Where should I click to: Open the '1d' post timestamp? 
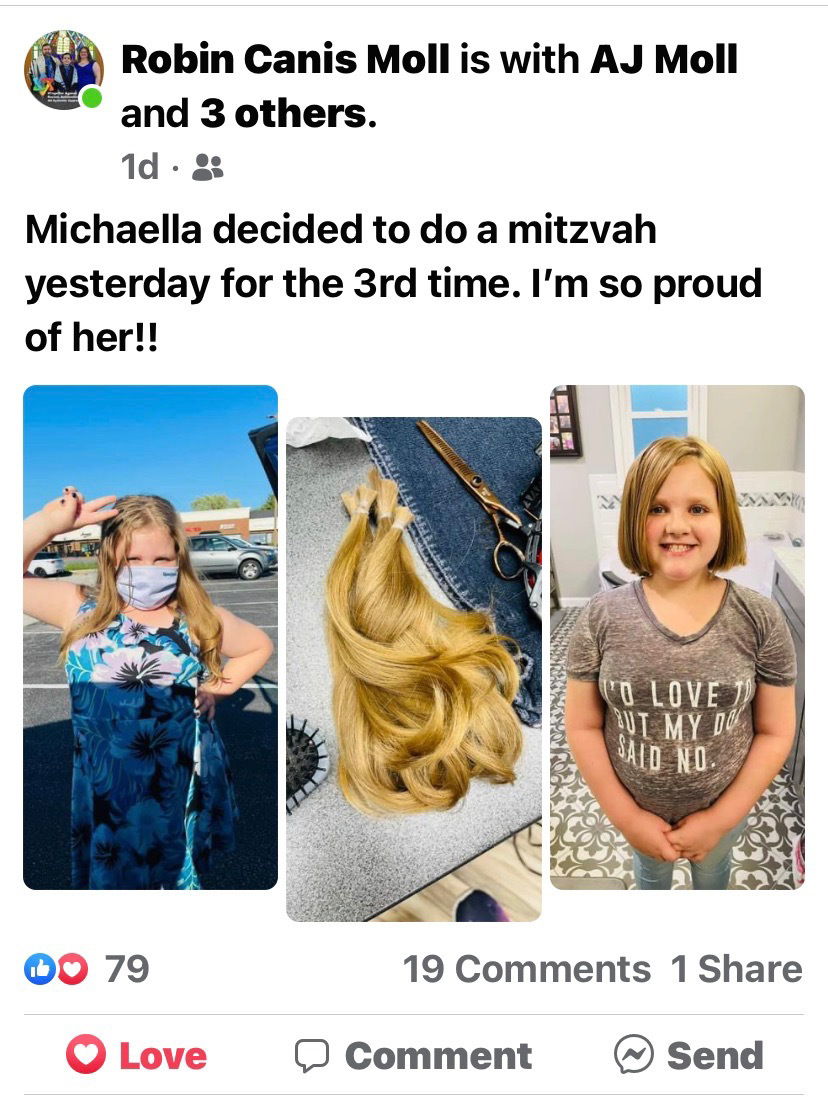click(x=140, y=167)
